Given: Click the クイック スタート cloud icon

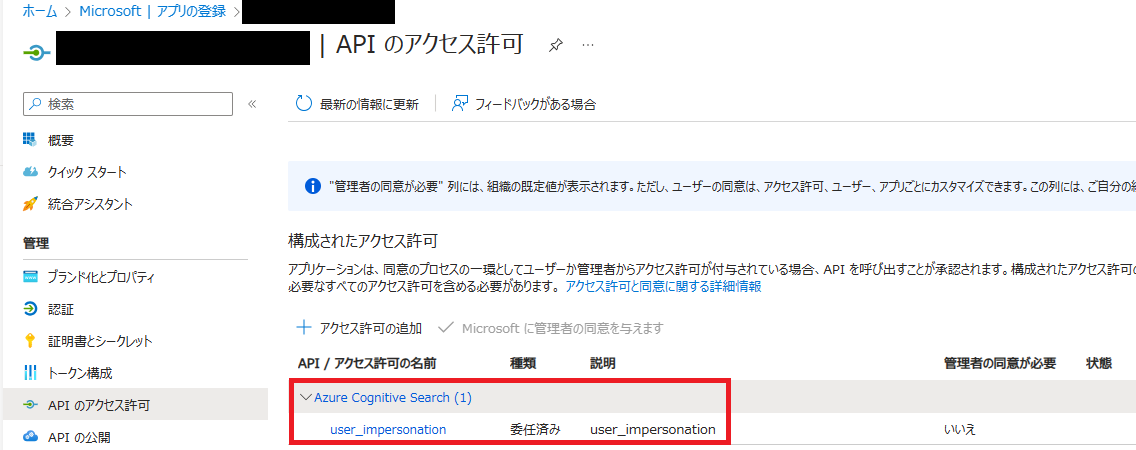Looking at the screenshot, I should click(30, 172).
